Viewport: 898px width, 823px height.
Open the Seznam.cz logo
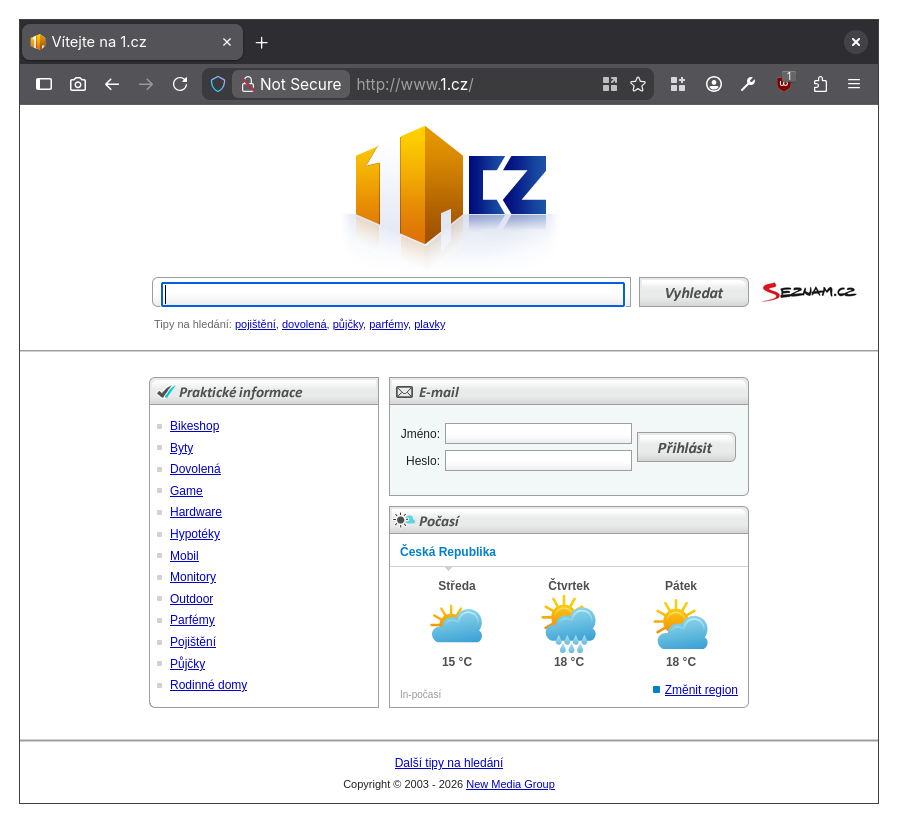coord(809,292)
